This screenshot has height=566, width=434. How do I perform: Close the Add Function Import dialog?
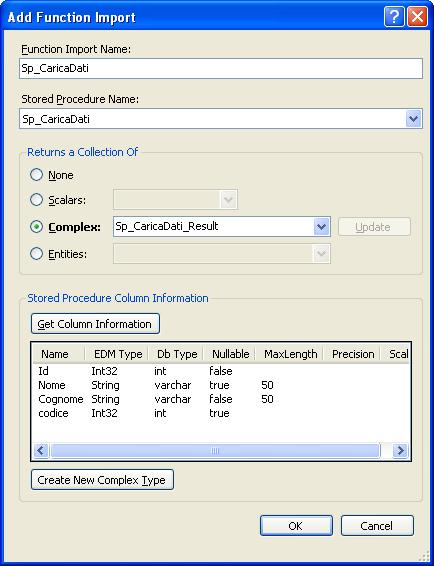[417, 17]
